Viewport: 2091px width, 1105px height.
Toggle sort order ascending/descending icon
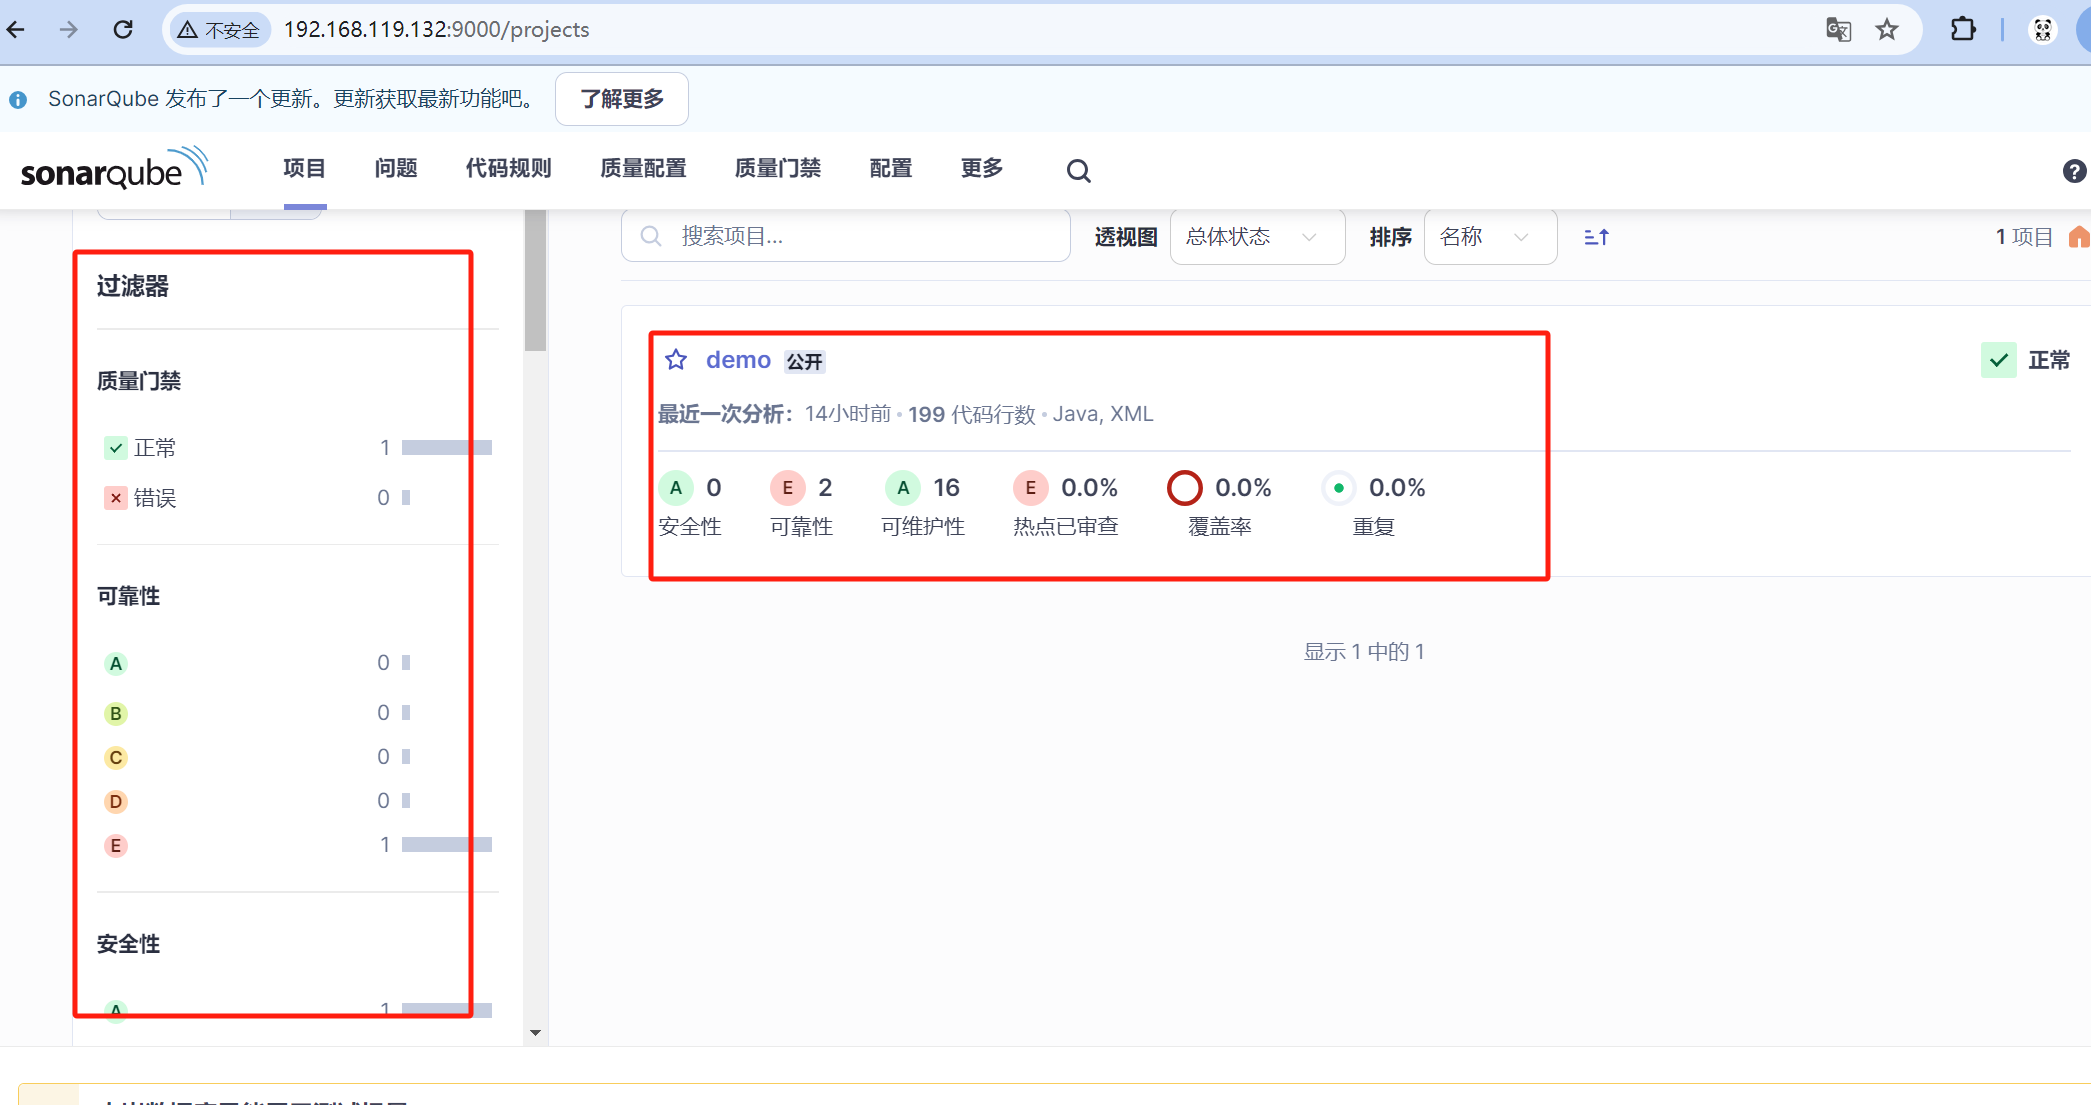[x=1596, y=237]
